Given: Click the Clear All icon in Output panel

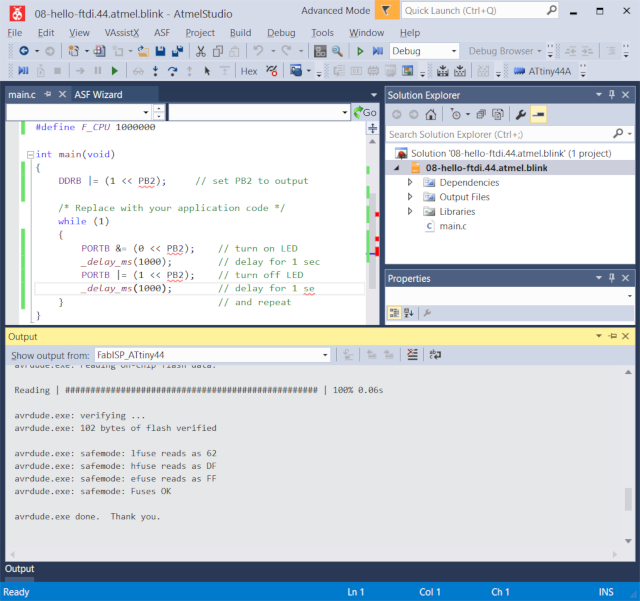Looking at the screenshot, I should point(412,354).
